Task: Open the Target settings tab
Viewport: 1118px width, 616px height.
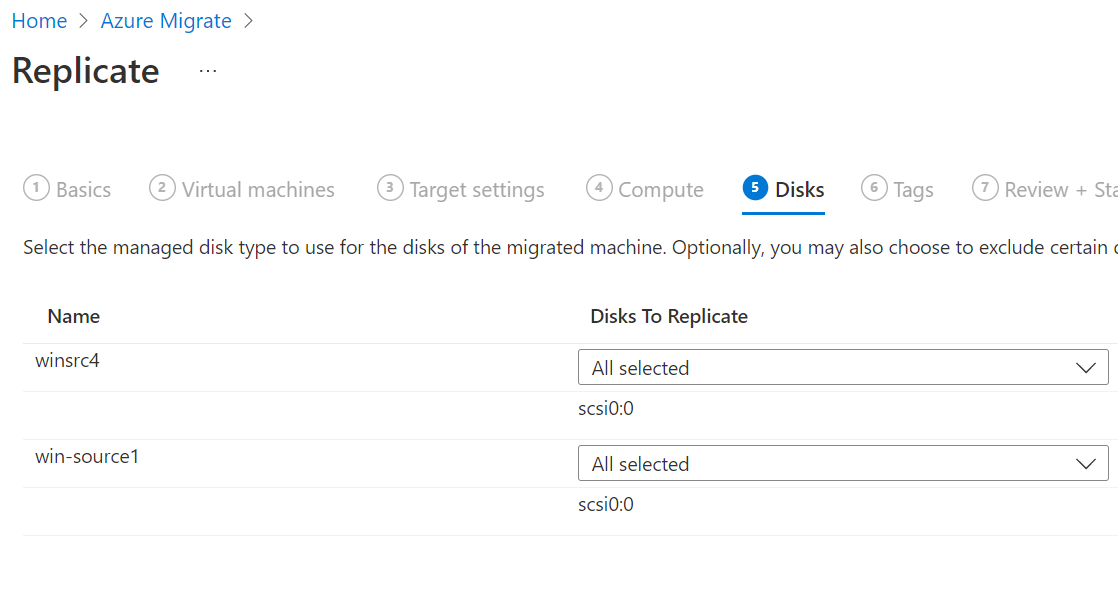Action: [x=477, y=190]
